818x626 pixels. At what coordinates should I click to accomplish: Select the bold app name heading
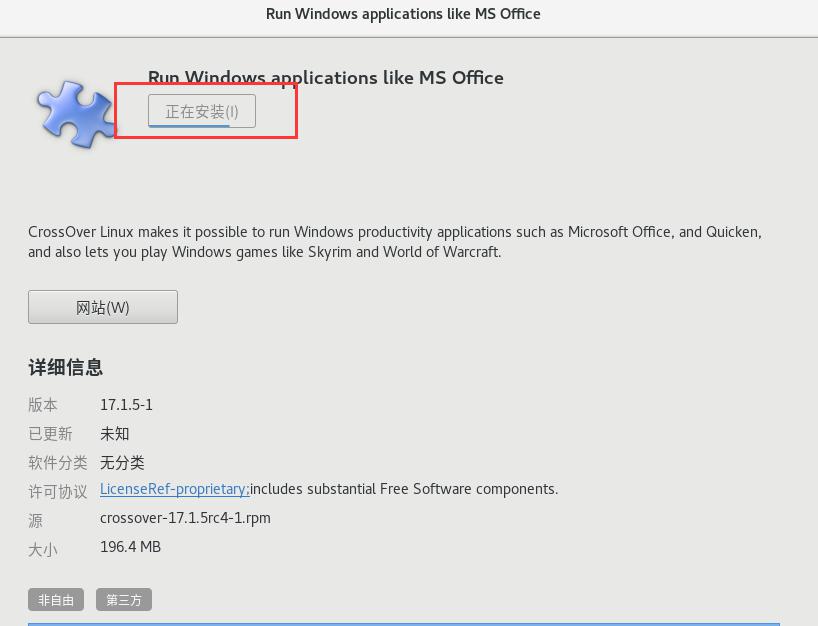[x=326, y=77]
